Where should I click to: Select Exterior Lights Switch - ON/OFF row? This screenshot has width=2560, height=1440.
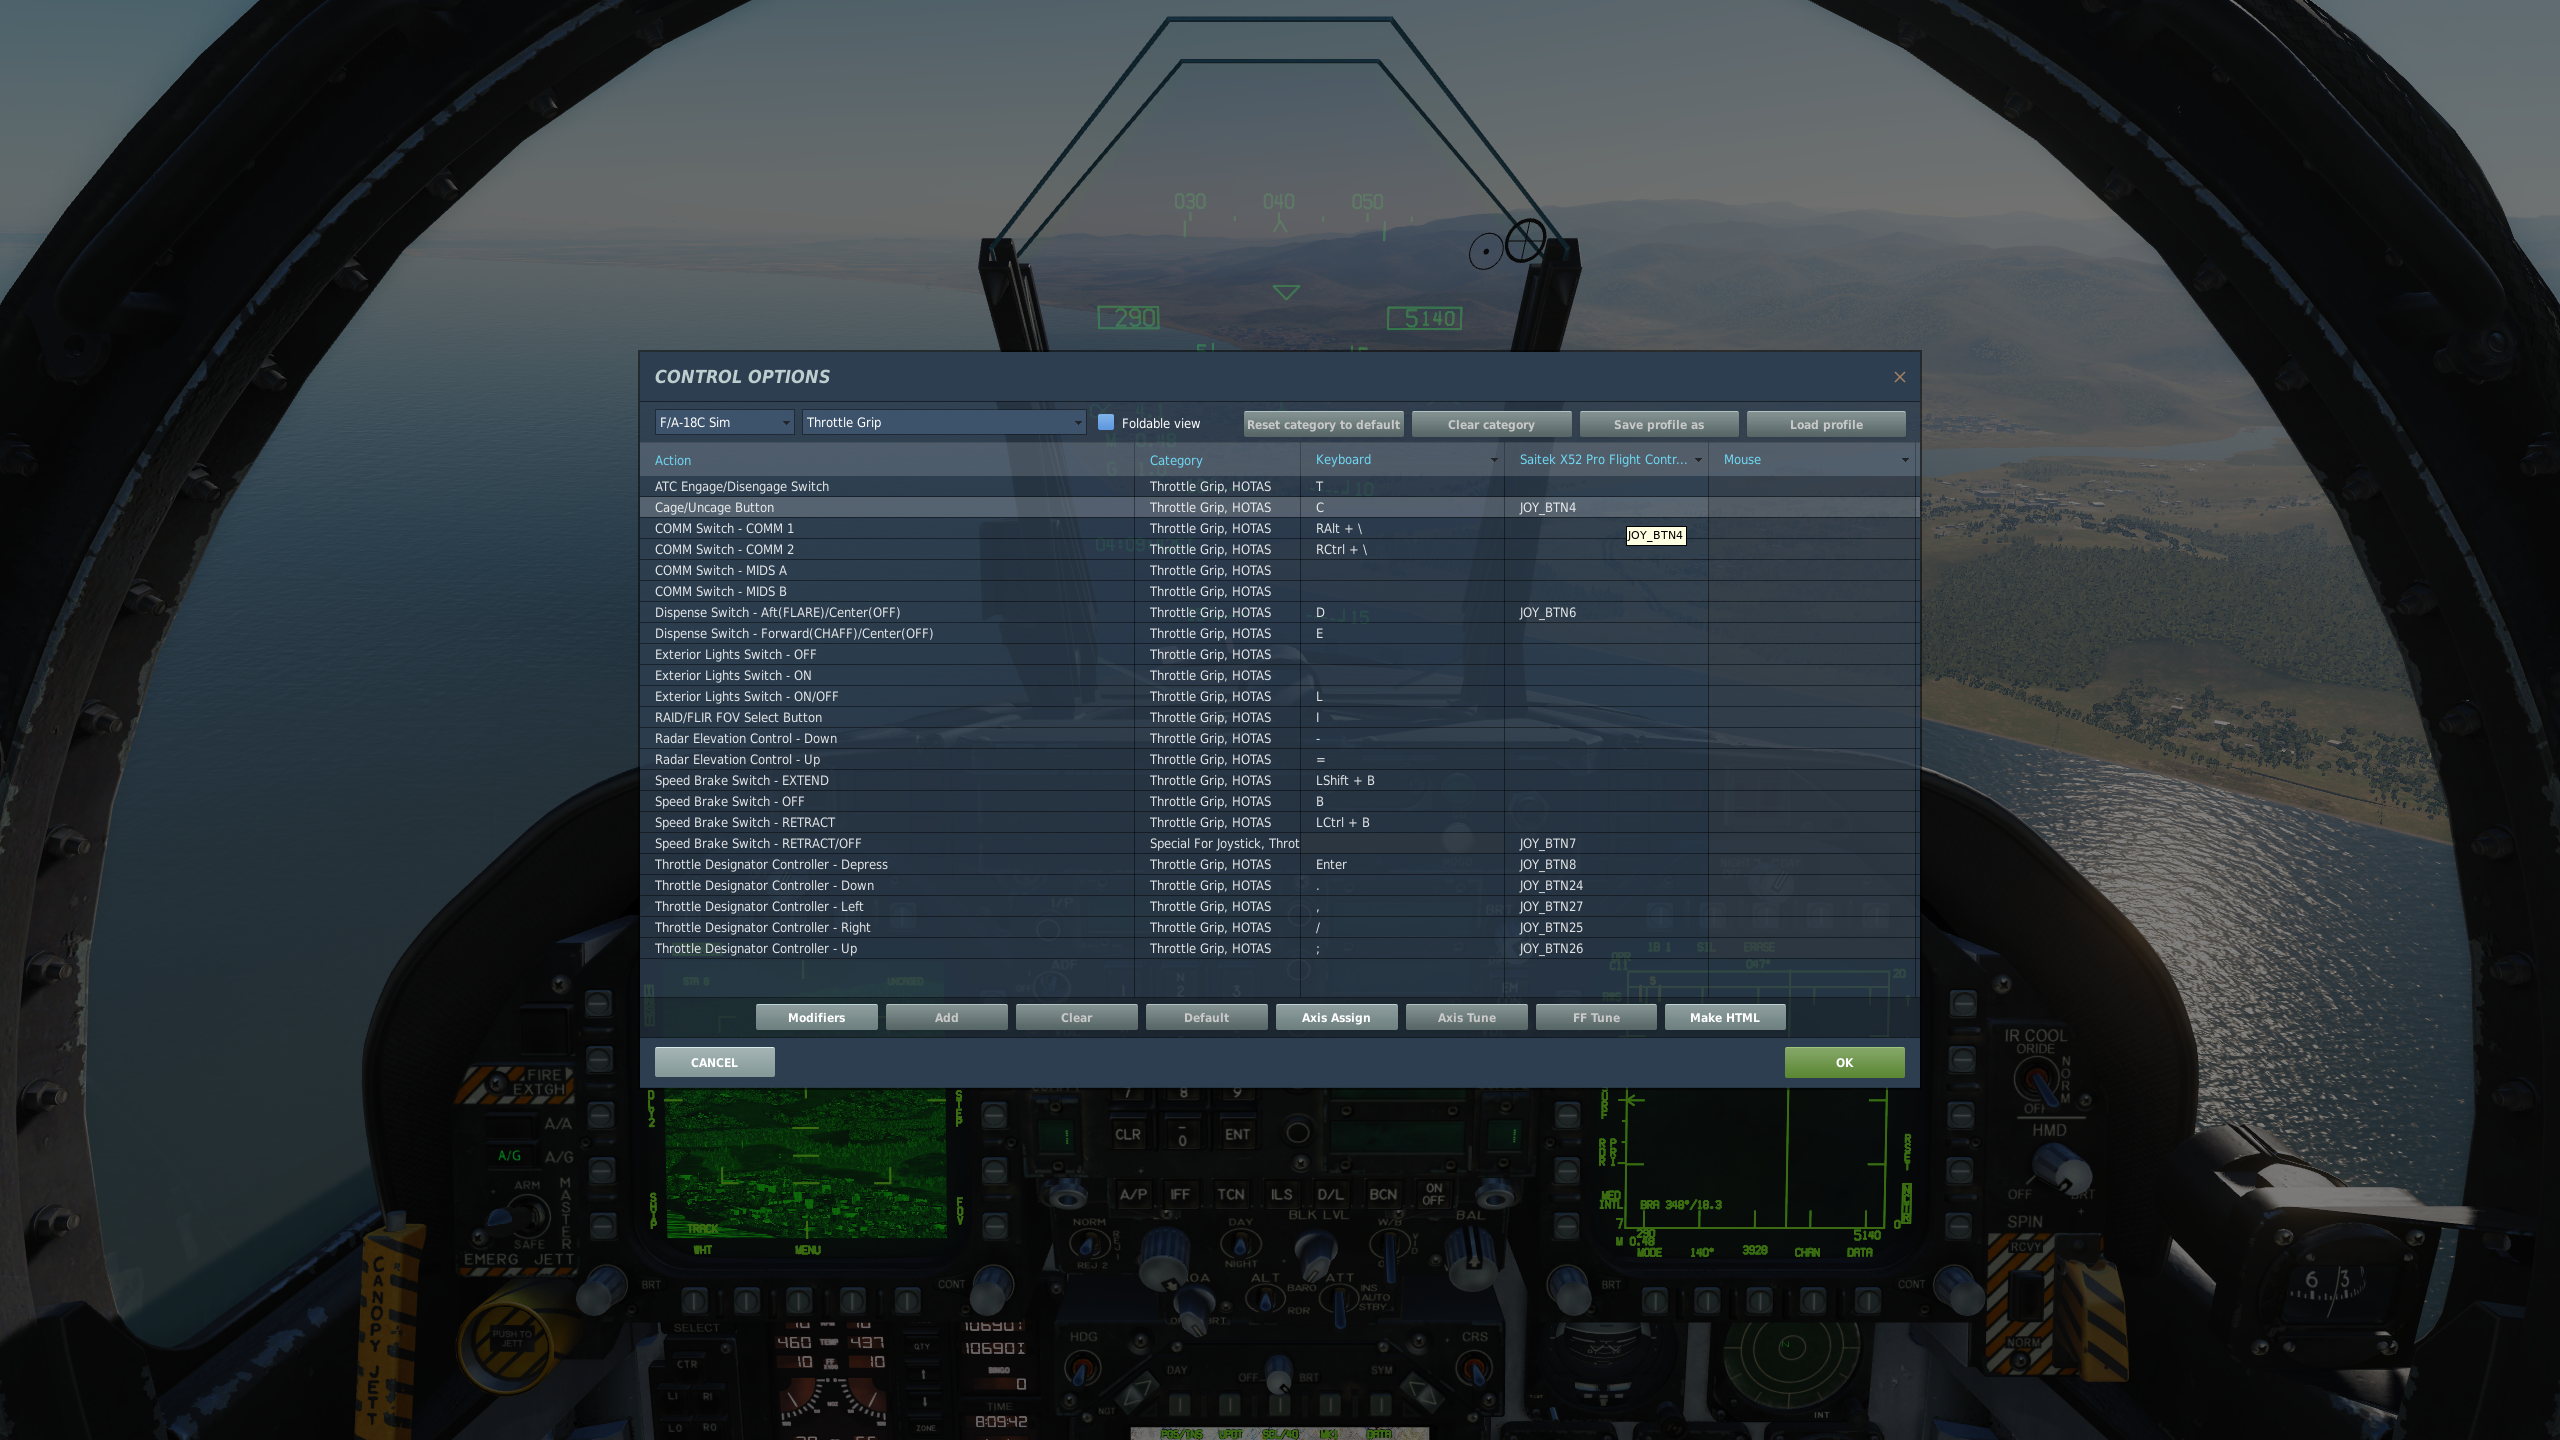(1278, 696)
